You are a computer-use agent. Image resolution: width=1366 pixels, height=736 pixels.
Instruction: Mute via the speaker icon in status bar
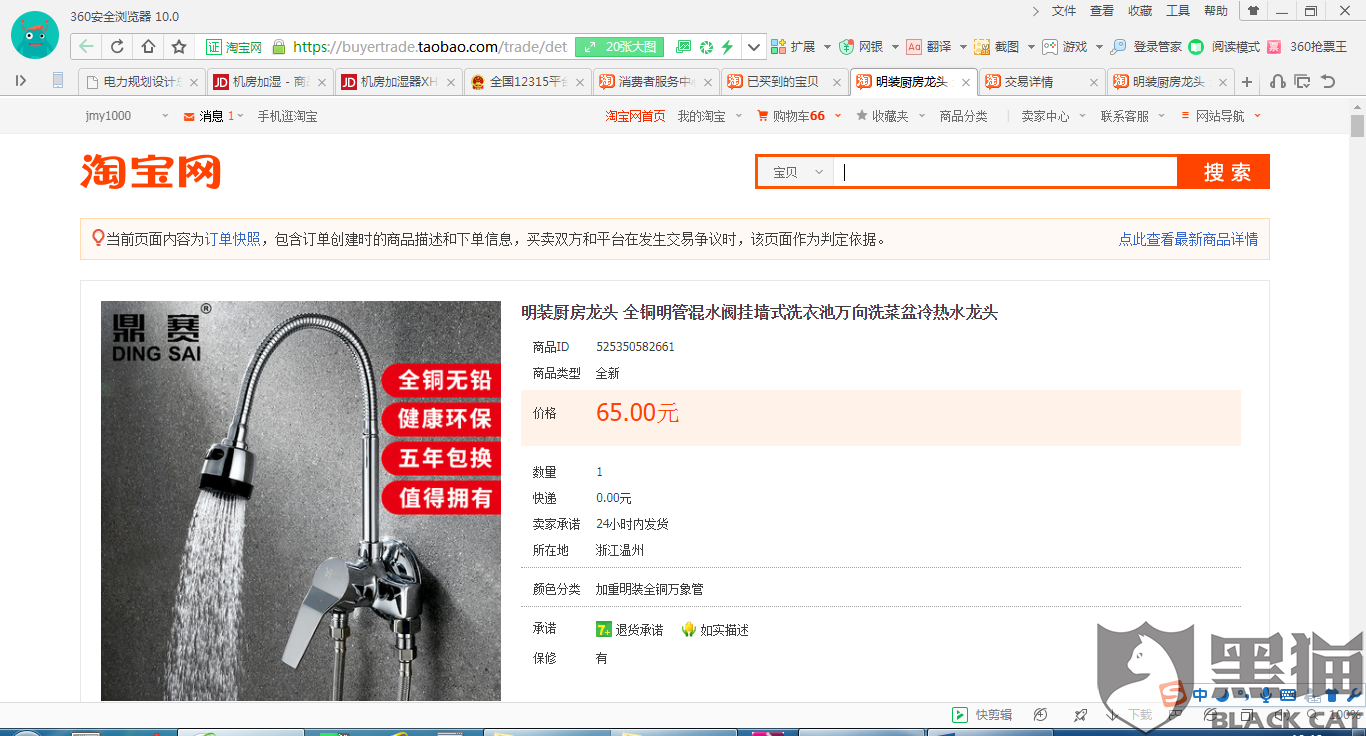coord(1283,713)
